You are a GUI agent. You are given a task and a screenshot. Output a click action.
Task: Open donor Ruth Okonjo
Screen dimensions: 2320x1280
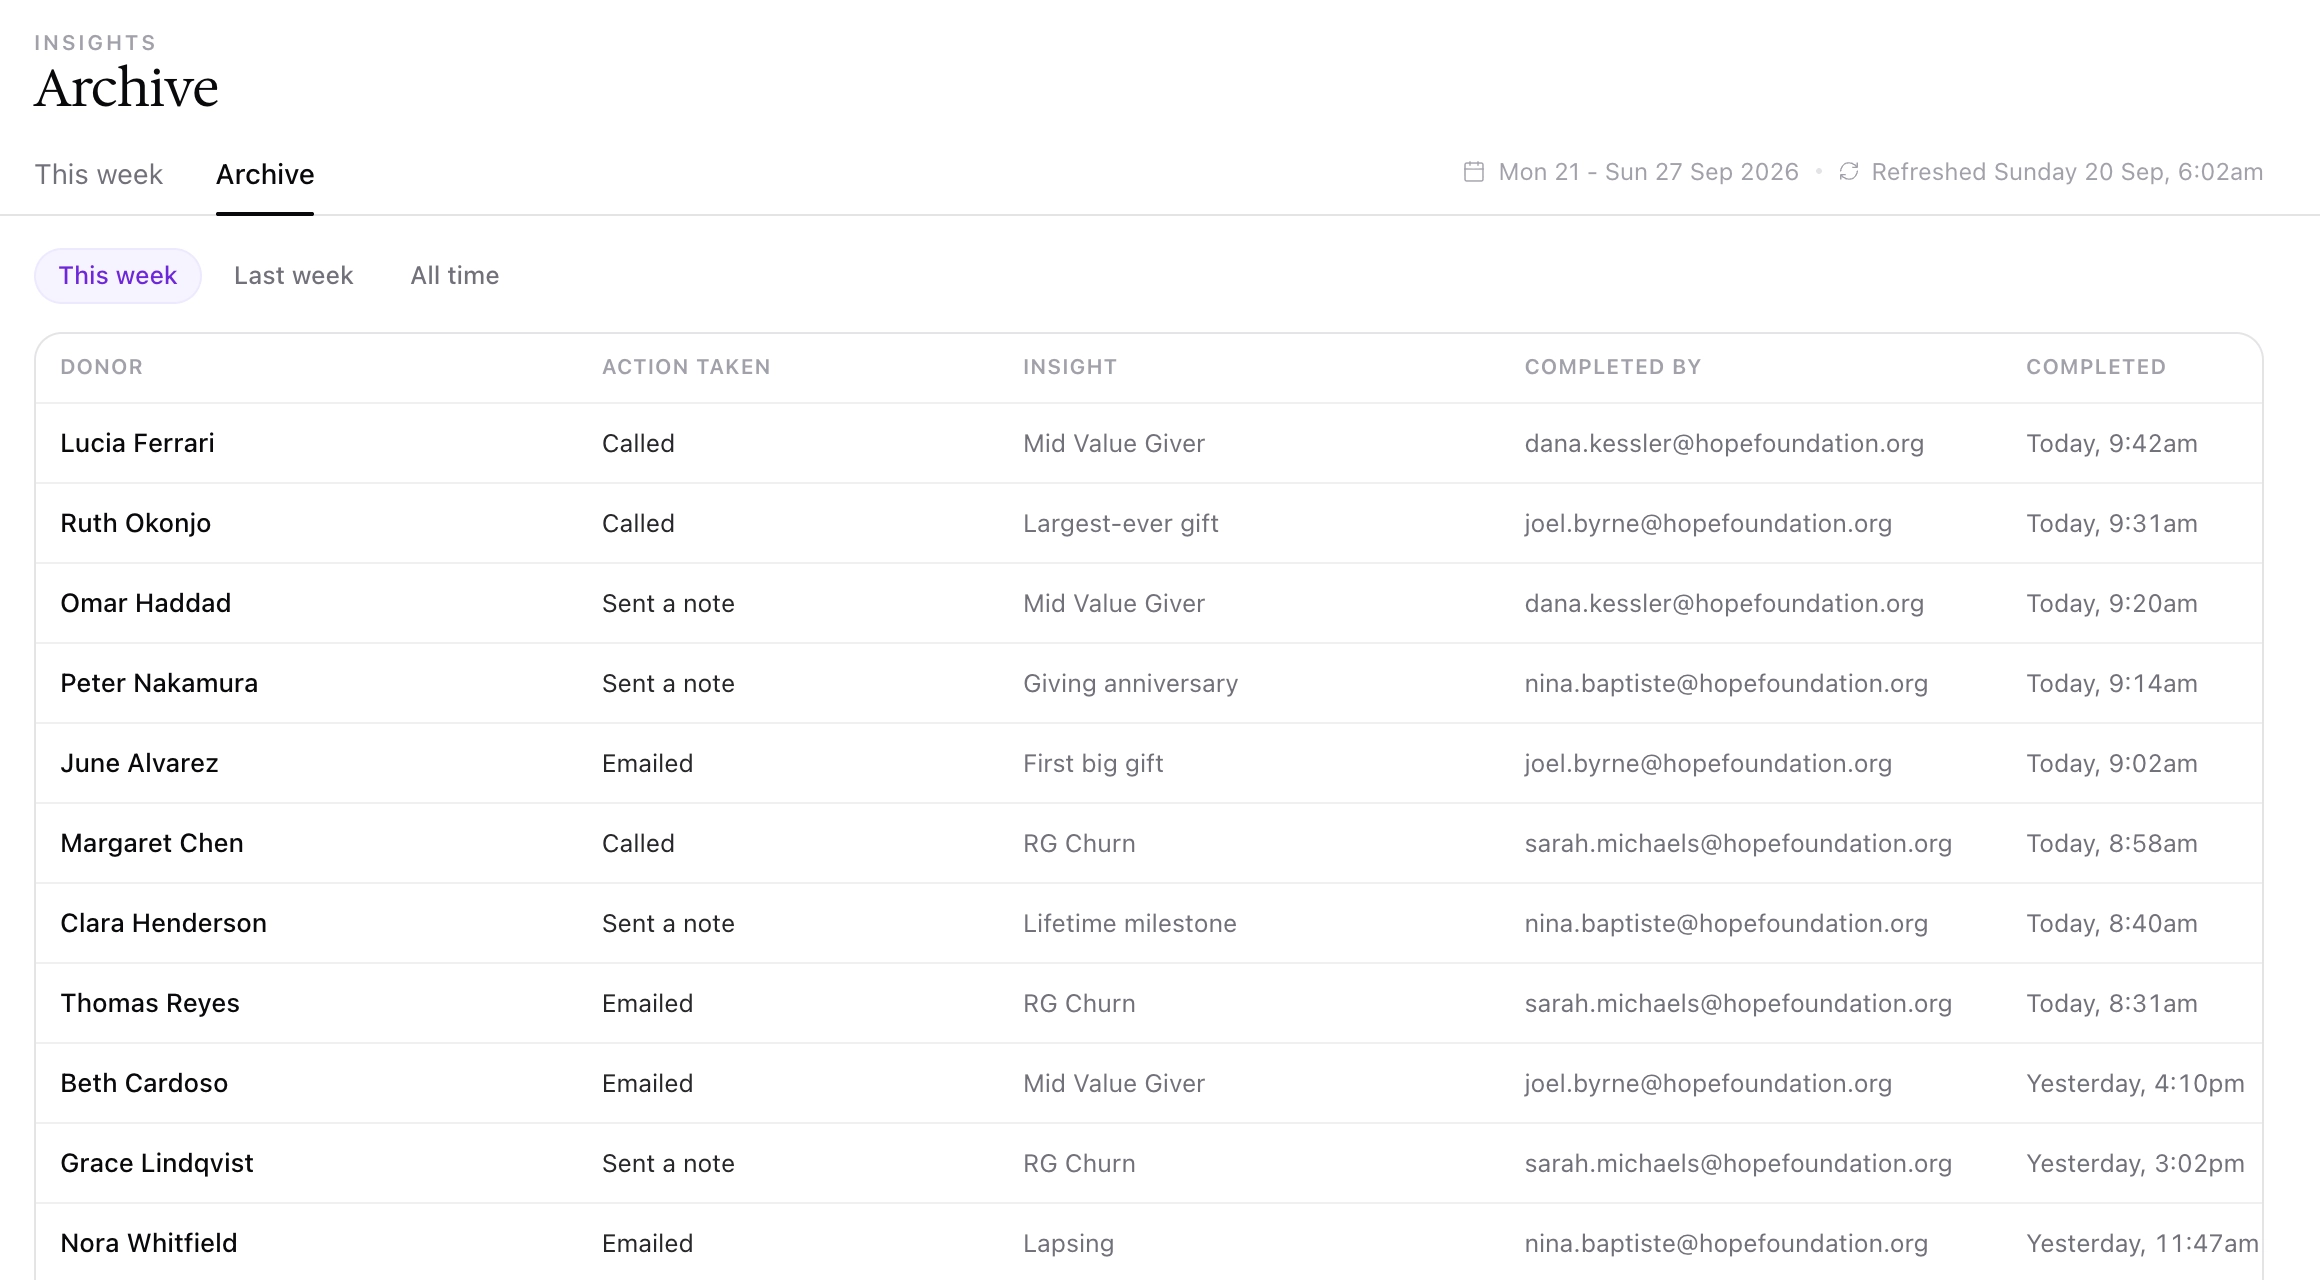[136, 523]
